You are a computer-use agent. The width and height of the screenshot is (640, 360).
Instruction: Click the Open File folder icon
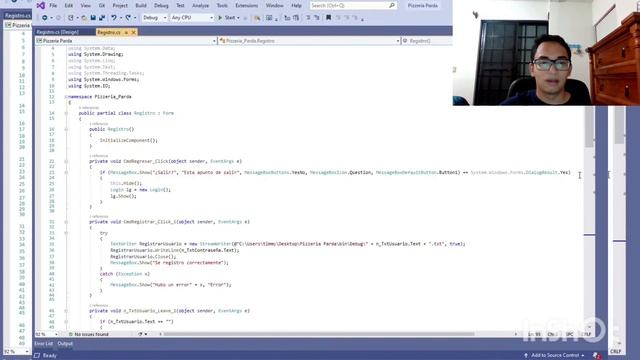[84, 18]
